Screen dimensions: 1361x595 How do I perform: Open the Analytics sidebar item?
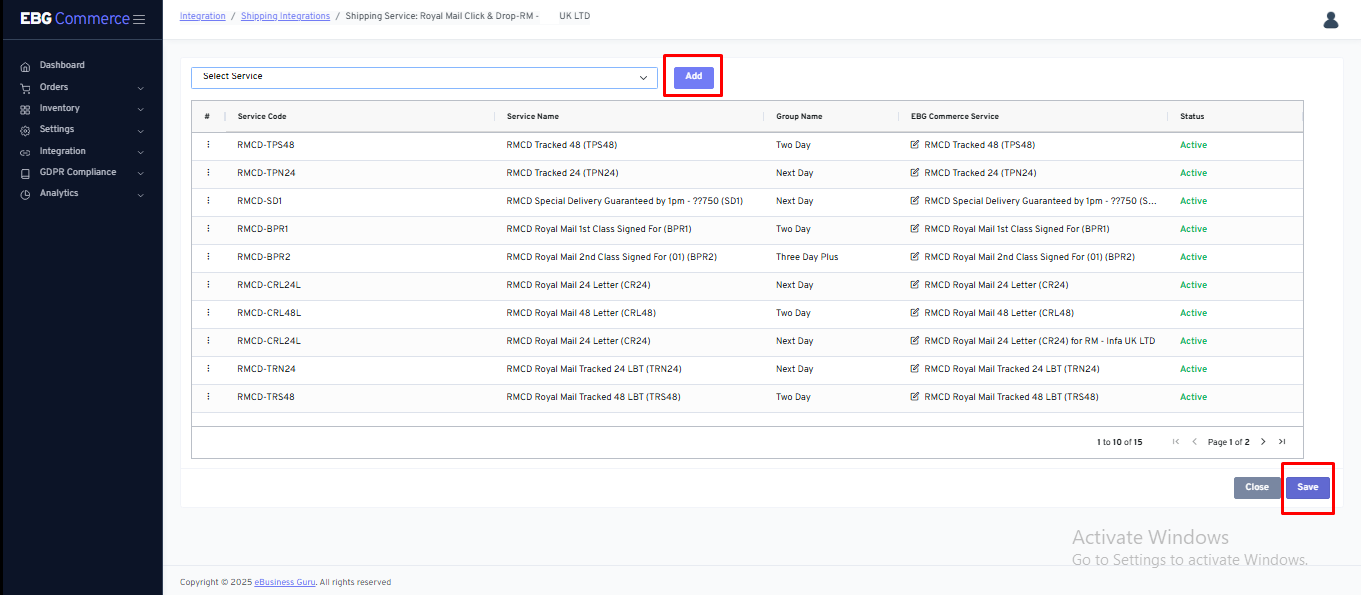pyautogui.click(x=59, y=193)
